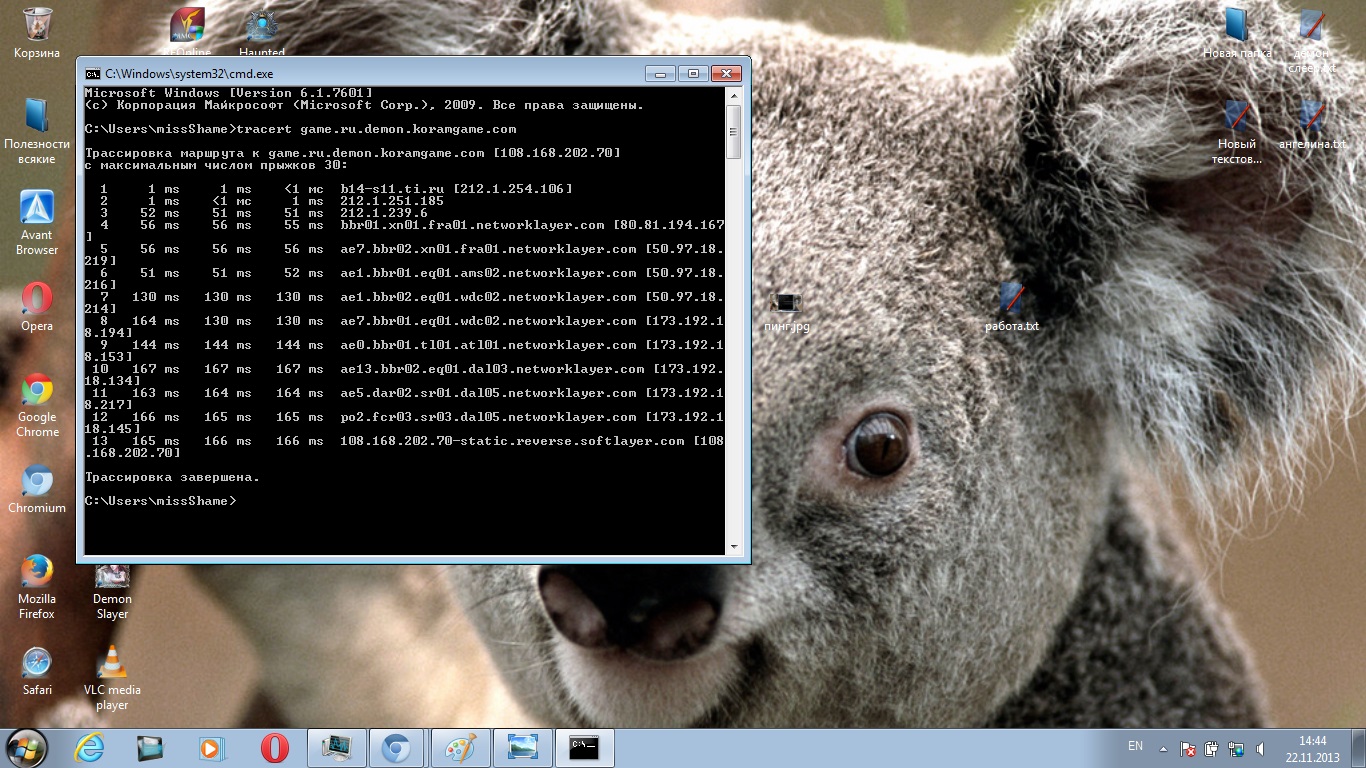Click the Трассировка завершена. line
Image resolution: width=1366 pixels, height=768 pixels.
pos(172,477)
